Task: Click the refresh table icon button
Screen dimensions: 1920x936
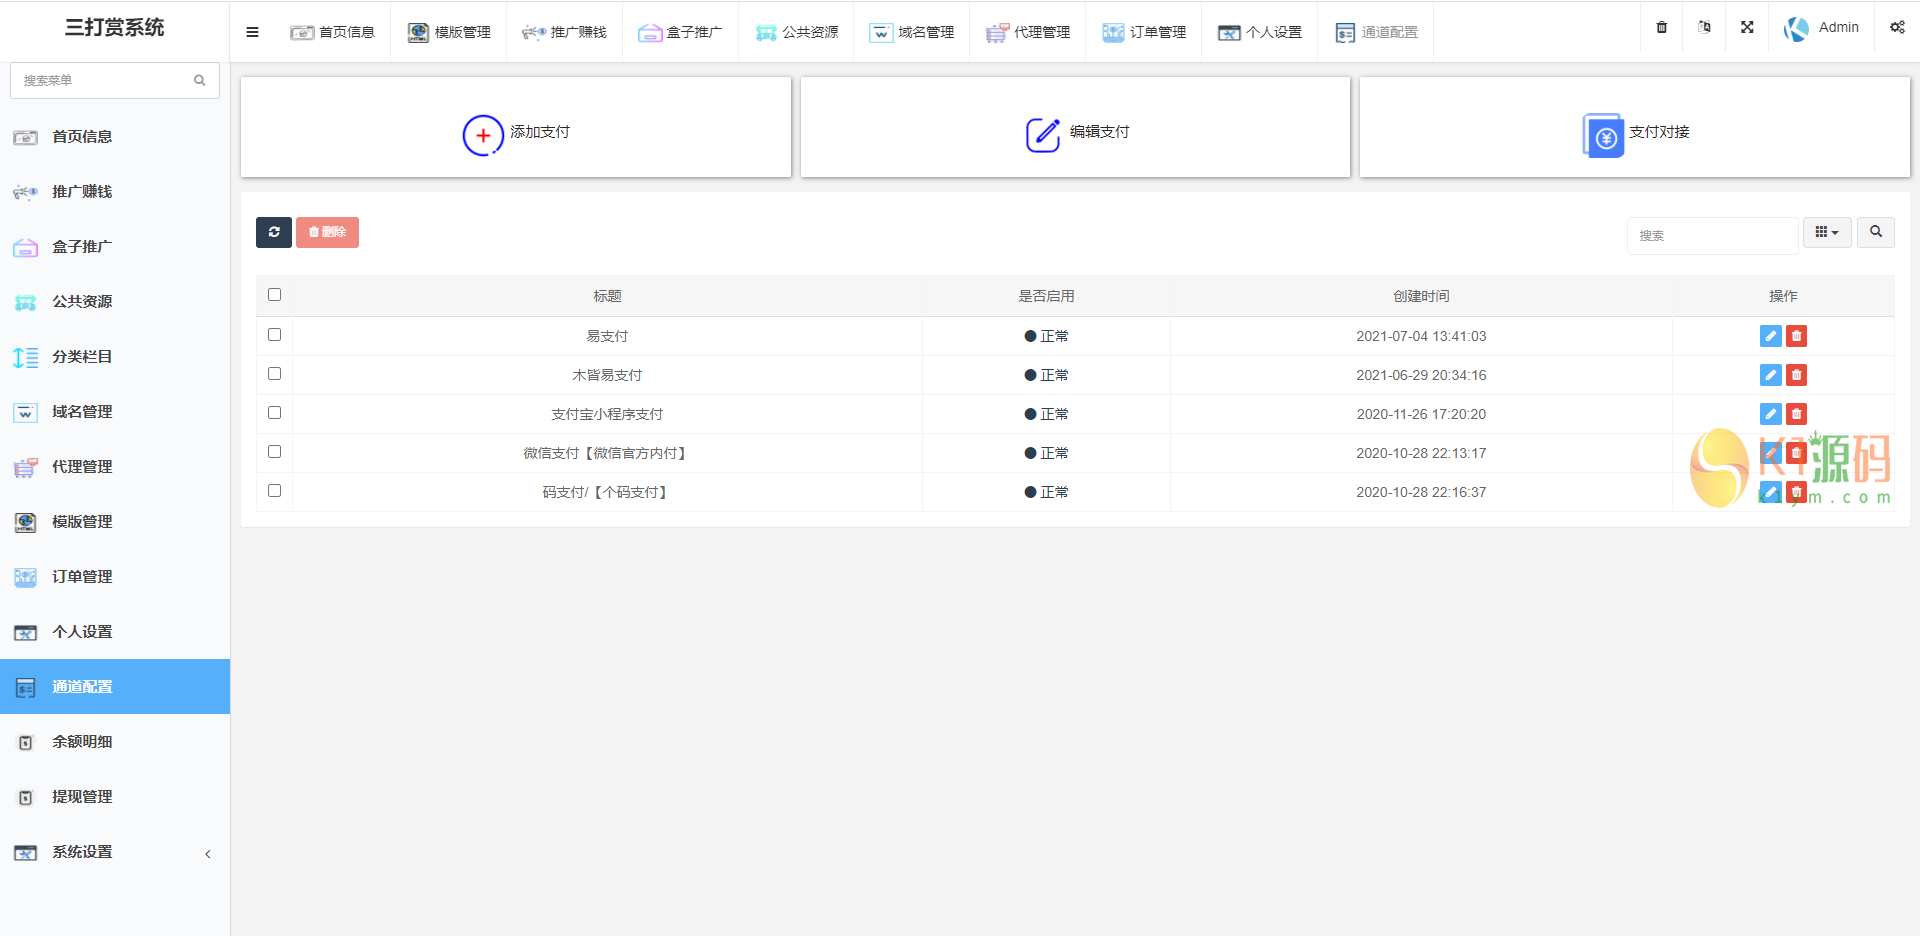Action: tap(274, 232)
